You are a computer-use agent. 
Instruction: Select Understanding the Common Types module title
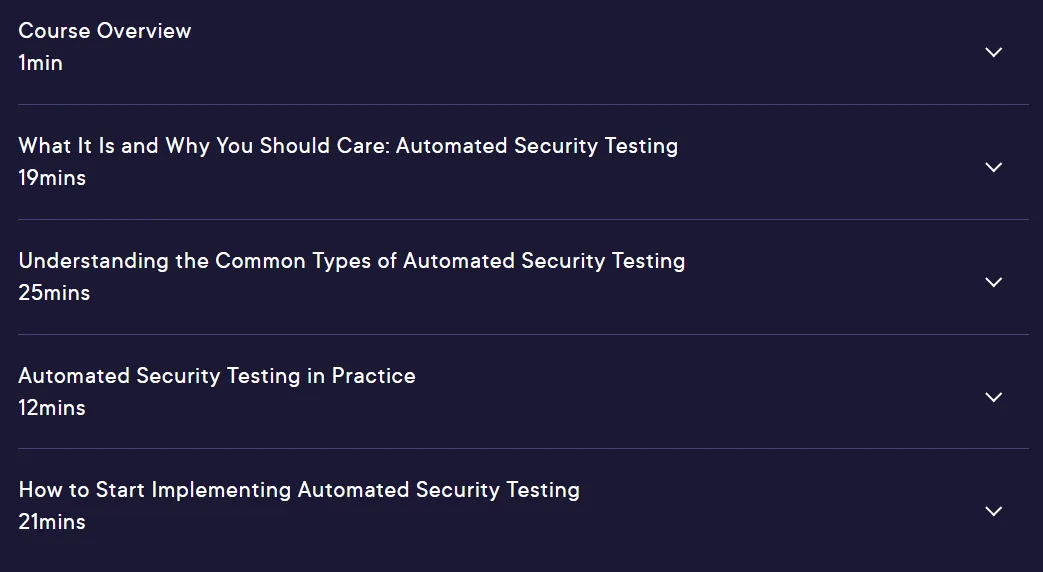[351, 261]
